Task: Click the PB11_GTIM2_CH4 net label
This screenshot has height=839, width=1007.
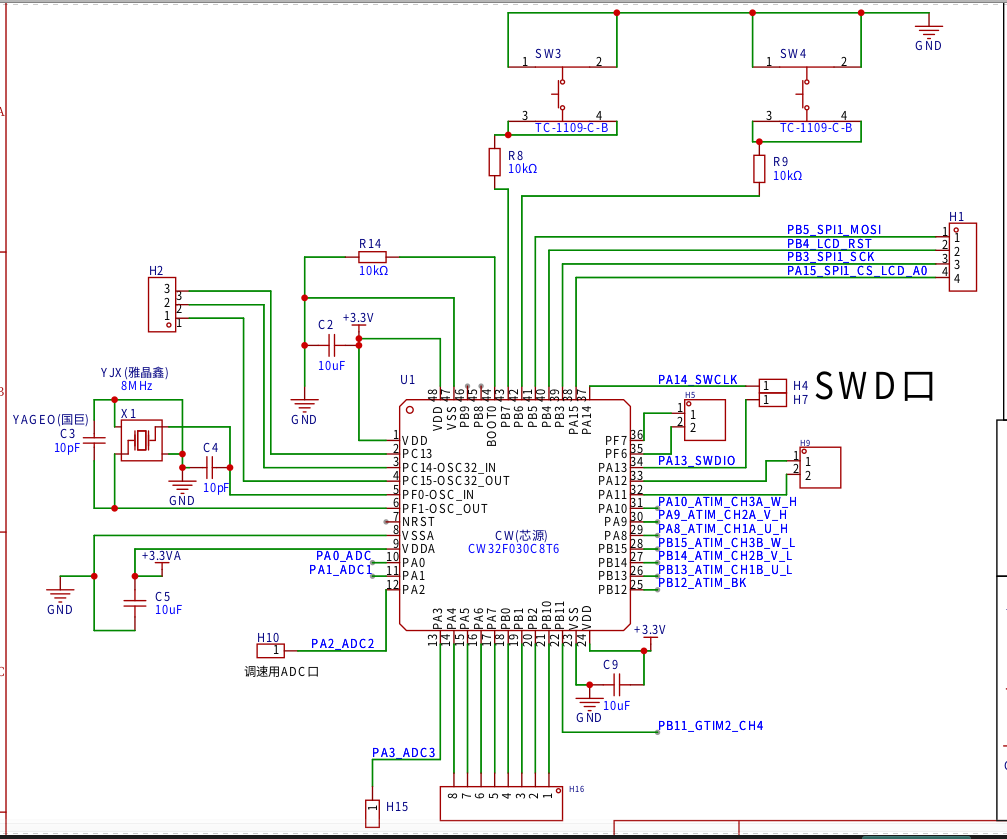Action: 710,726
